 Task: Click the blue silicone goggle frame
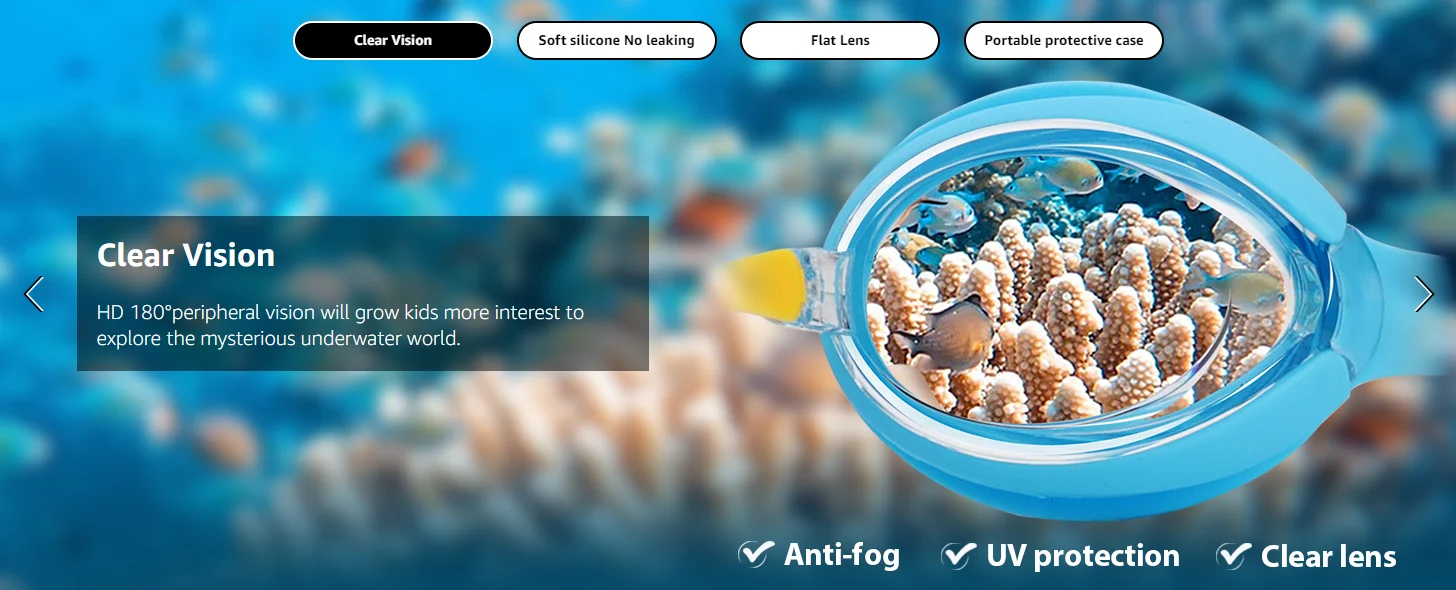tap(1080, 470)
